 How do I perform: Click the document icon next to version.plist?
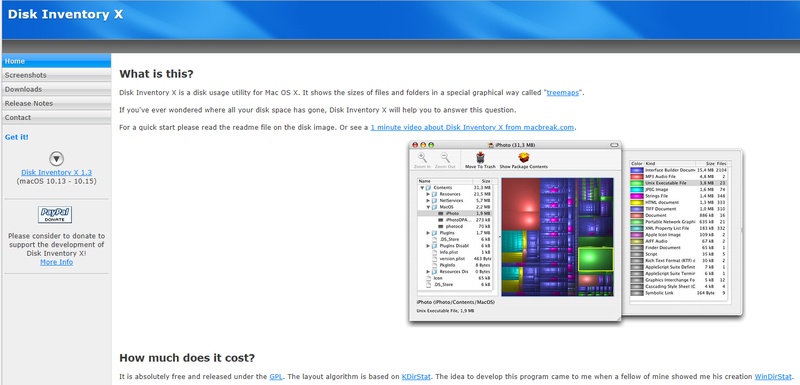[434, 259]
